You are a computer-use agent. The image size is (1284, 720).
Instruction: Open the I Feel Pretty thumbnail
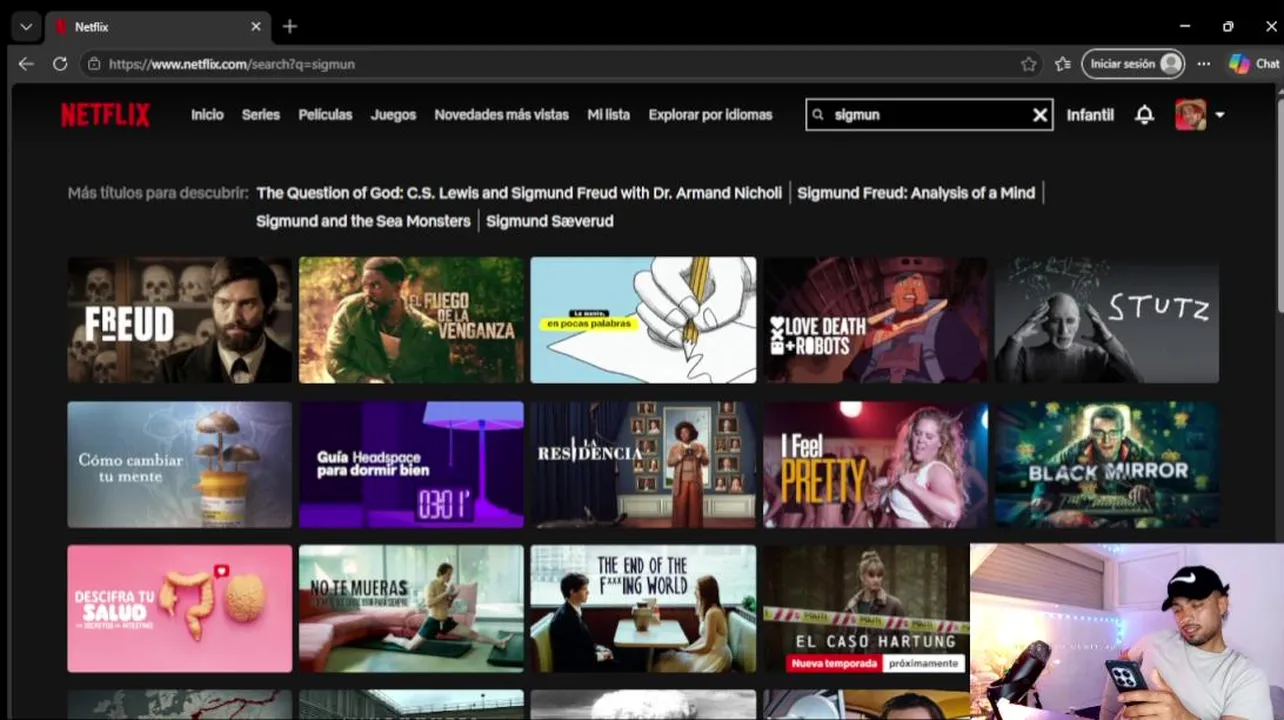pos(875,465)
